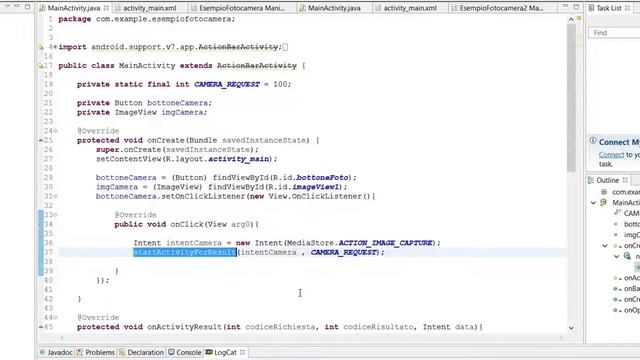Viewport: 640px width, 360px height.
Task: Select the bottoneCamera field in Outline
Action: pyautogui.click(x=632, y=224)
